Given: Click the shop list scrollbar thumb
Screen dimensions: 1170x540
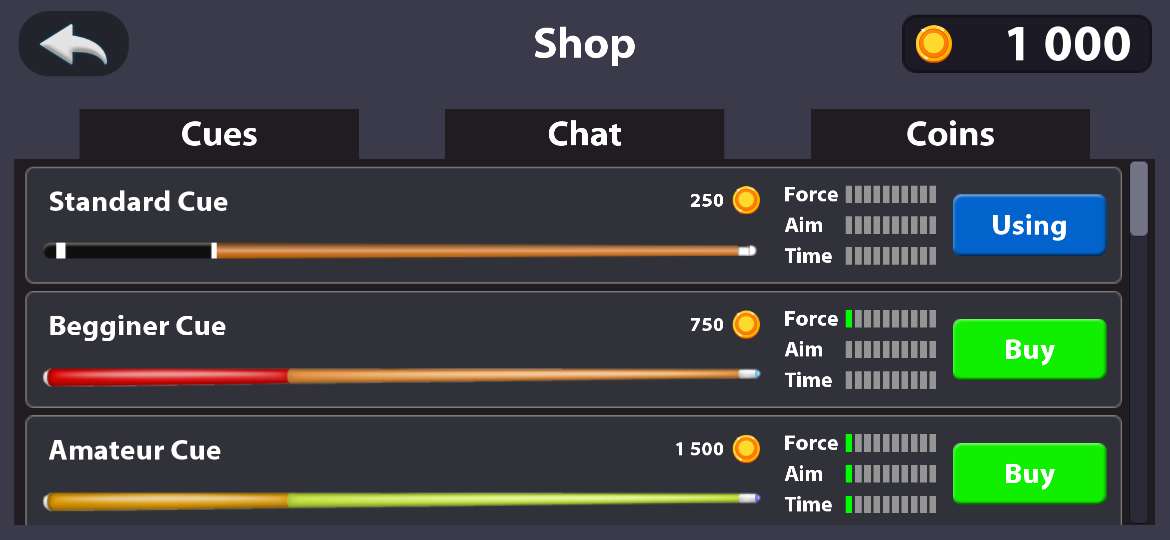Looking at the screenshot, I should [1139, 199].
